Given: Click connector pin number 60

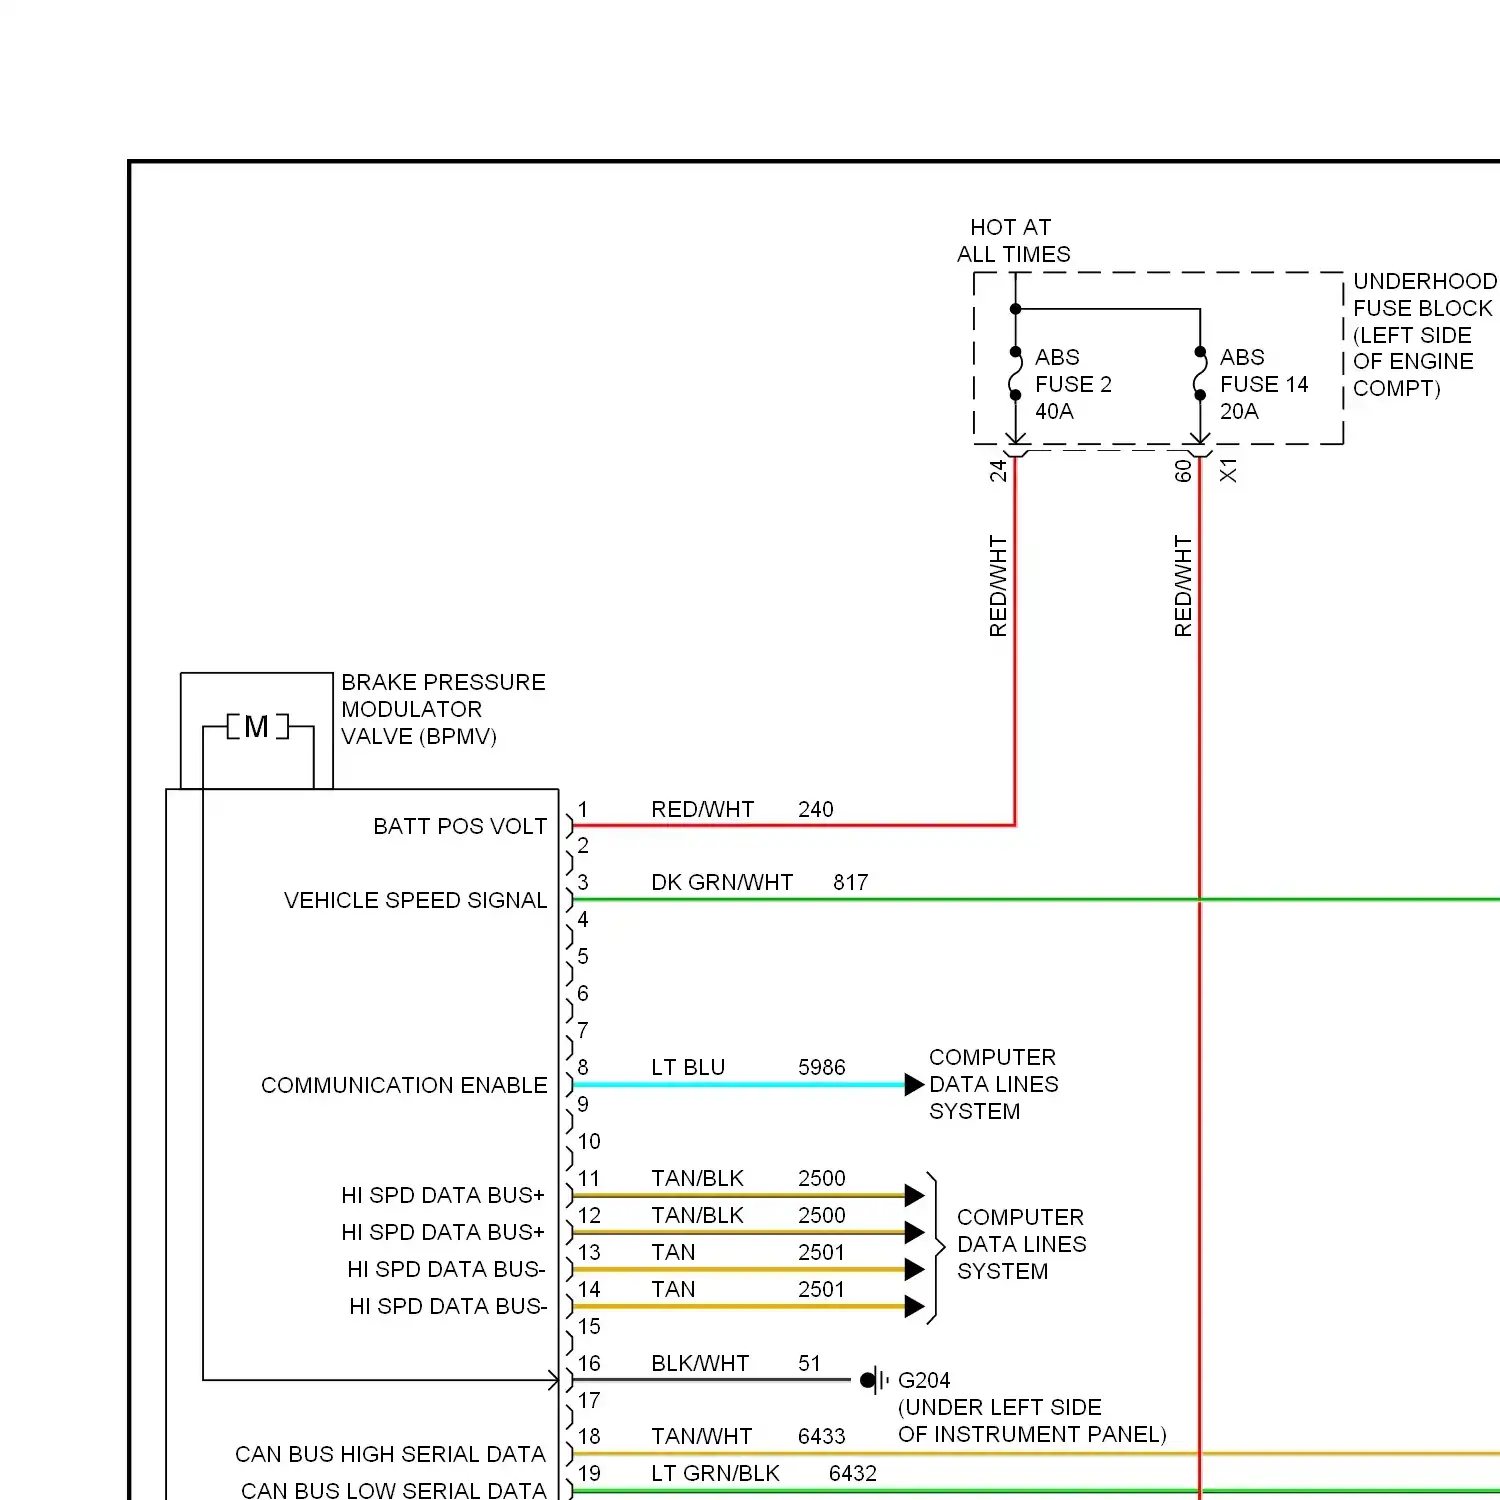Looking at the screenshot, I should point(1183,470).
